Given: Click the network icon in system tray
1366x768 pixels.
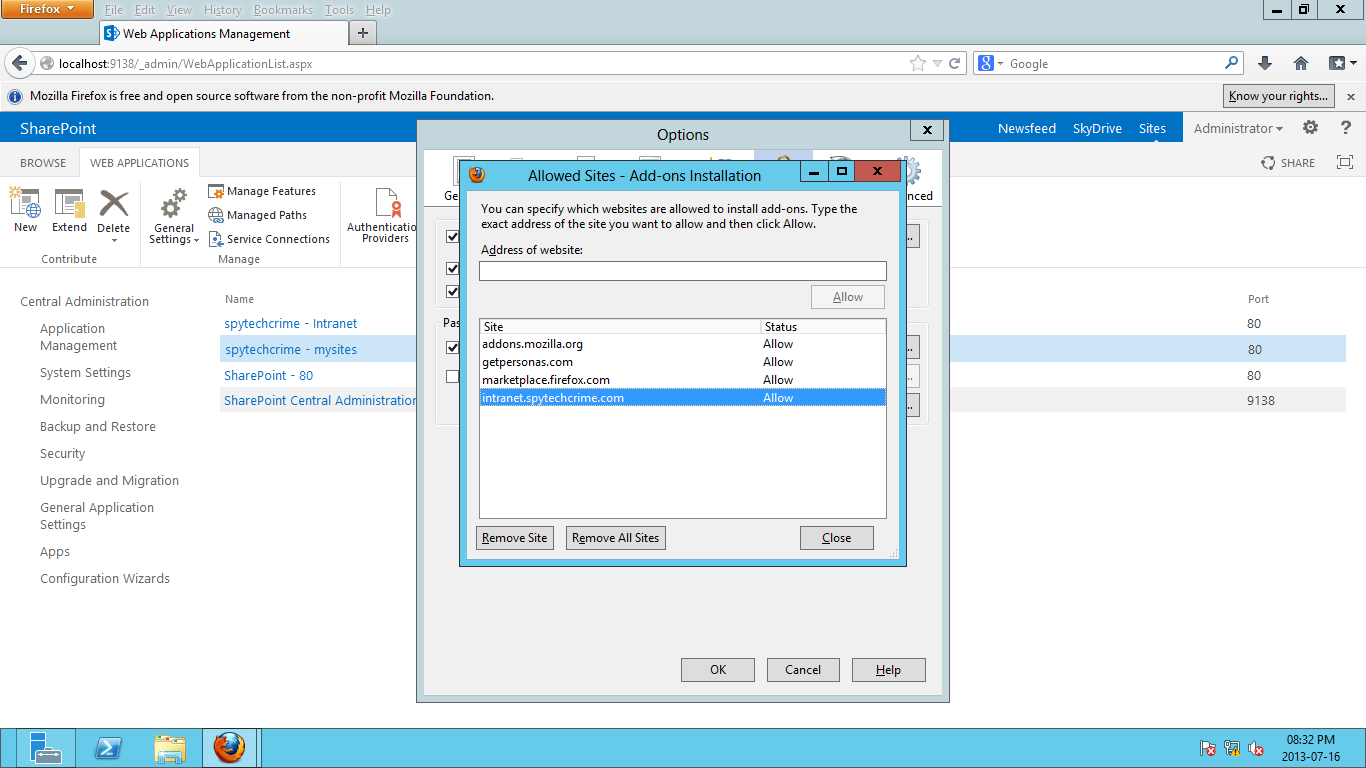Looking at the screenshot, I should (1232, 748).
